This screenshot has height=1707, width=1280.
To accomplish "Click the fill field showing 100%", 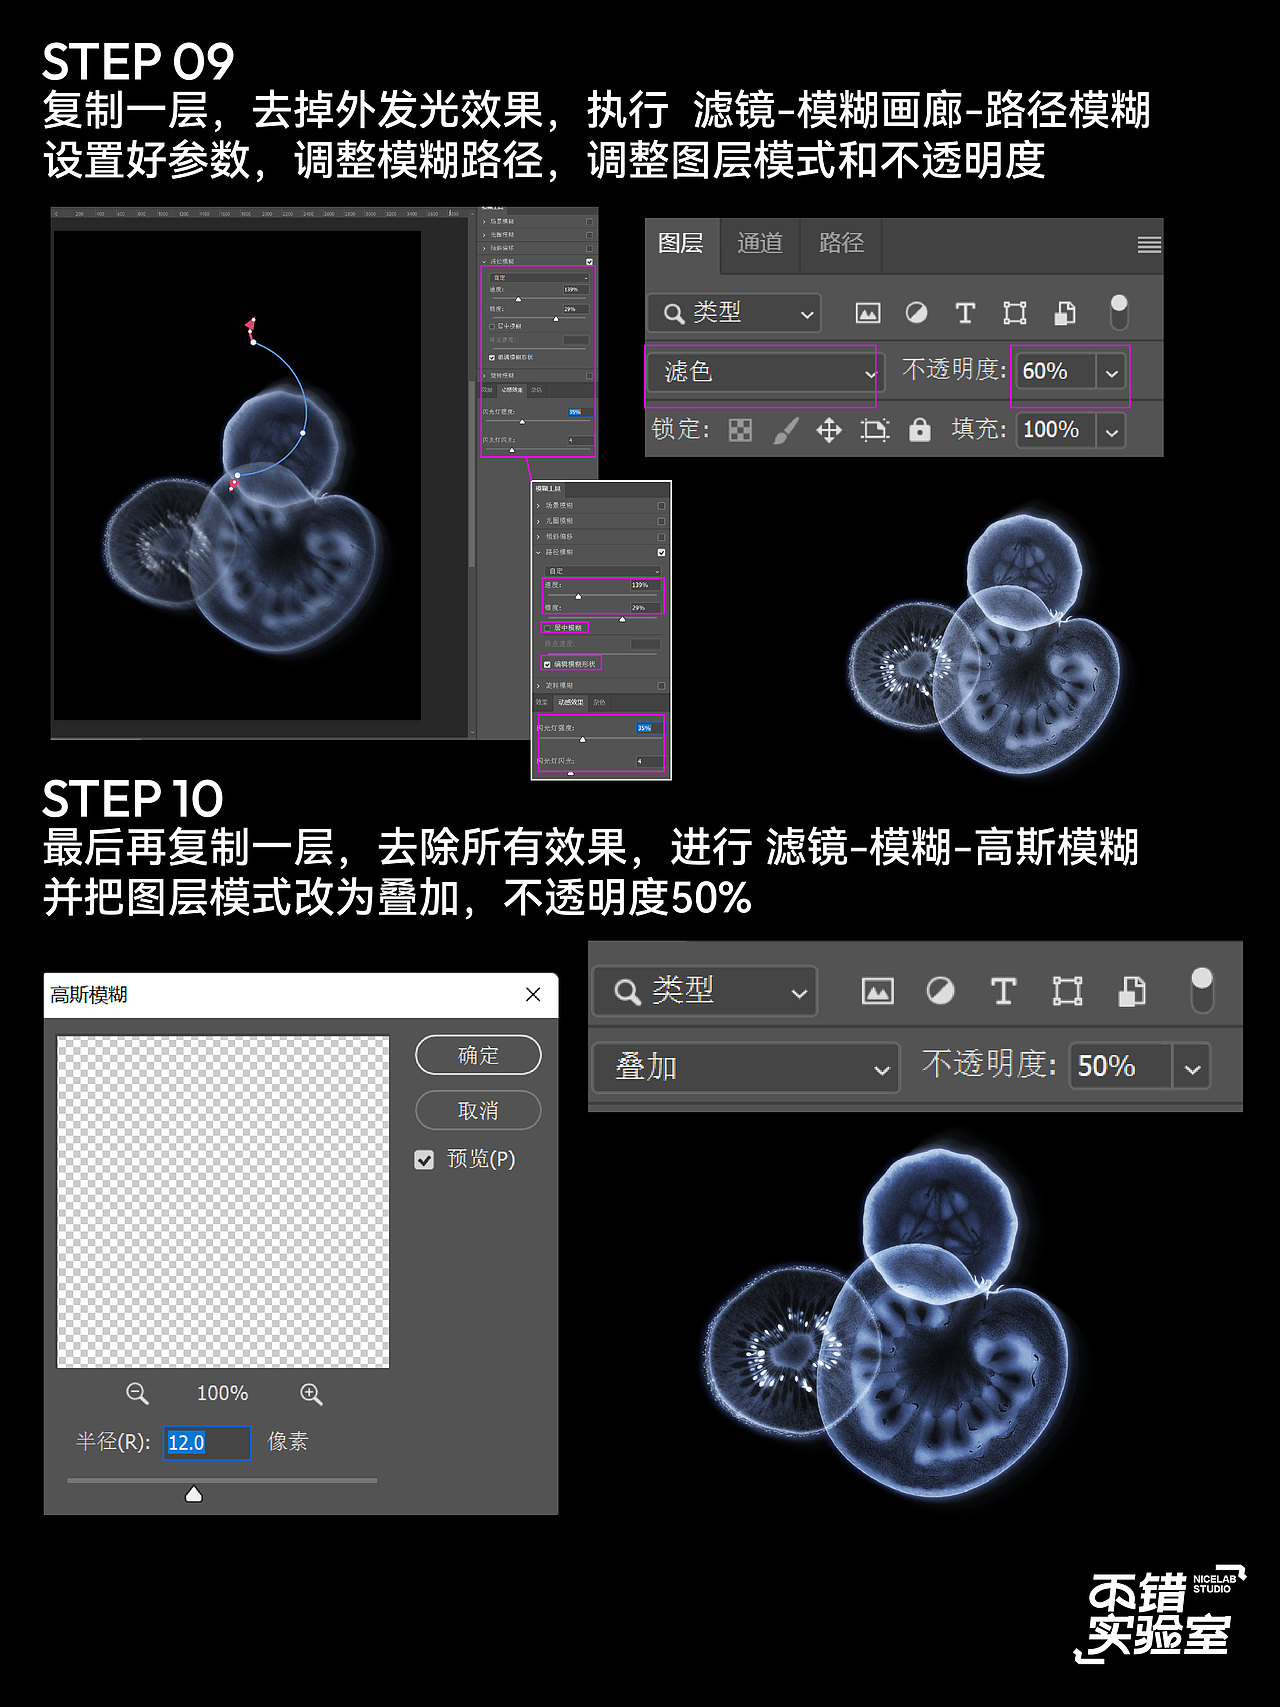I will pyautogui.click(x=1056, y=431).
